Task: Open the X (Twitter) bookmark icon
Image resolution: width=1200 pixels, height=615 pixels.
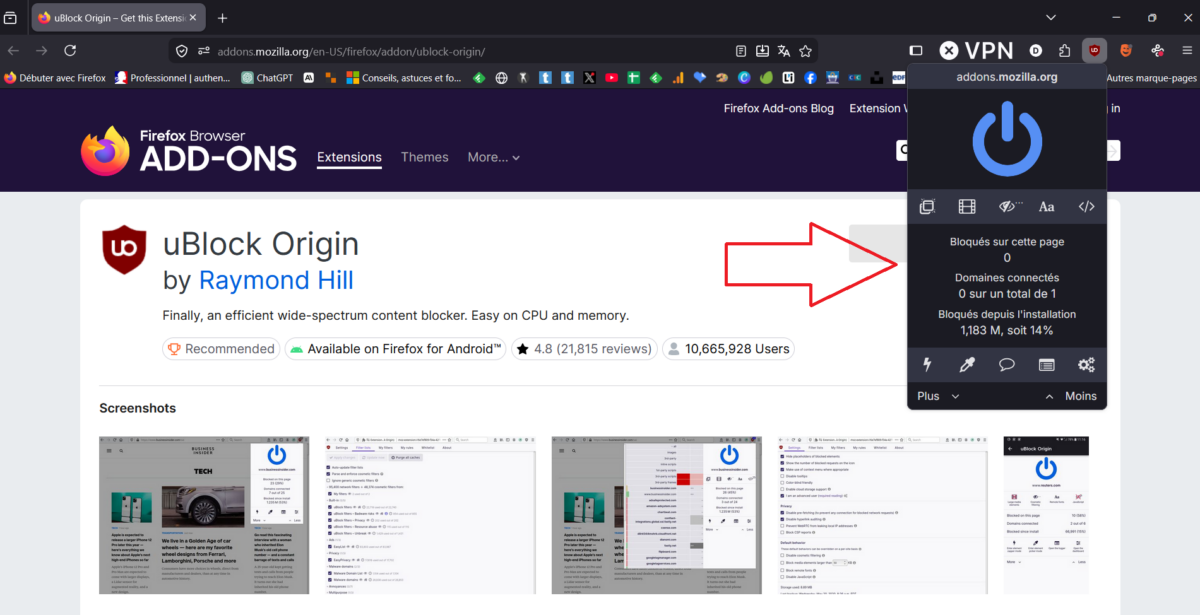Action: [589, 77]
